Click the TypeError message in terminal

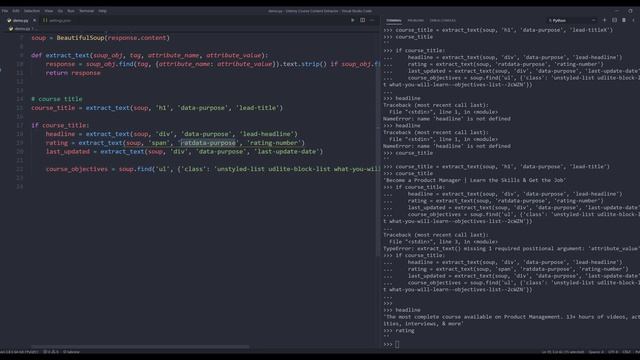pyautogui.click(x=511, y=249)
